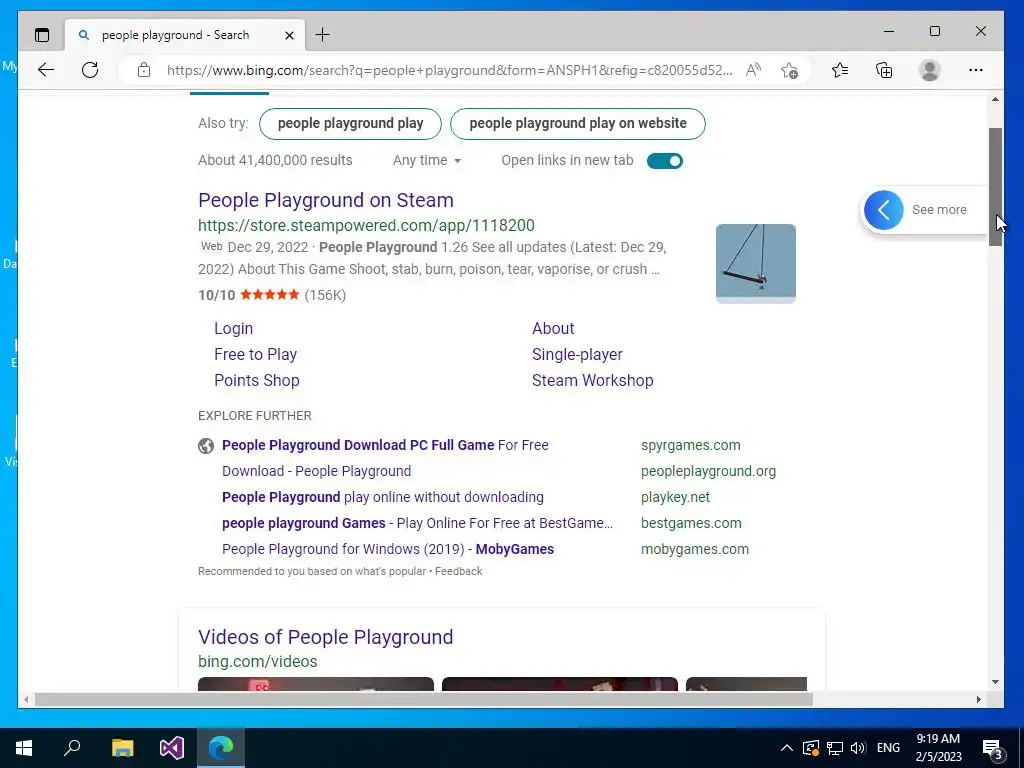The height and width of the screenshot is (768, 1024).
Task: Click the horizontal scroll right arrow
Action: coord(978,699)
